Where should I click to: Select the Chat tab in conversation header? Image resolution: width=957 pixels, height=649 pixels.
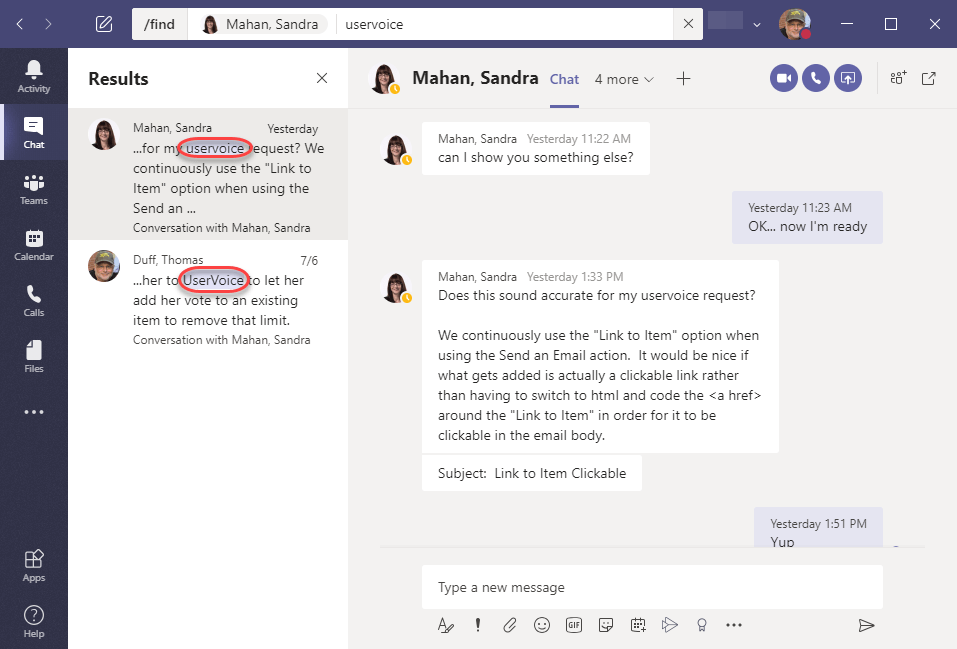564,79
